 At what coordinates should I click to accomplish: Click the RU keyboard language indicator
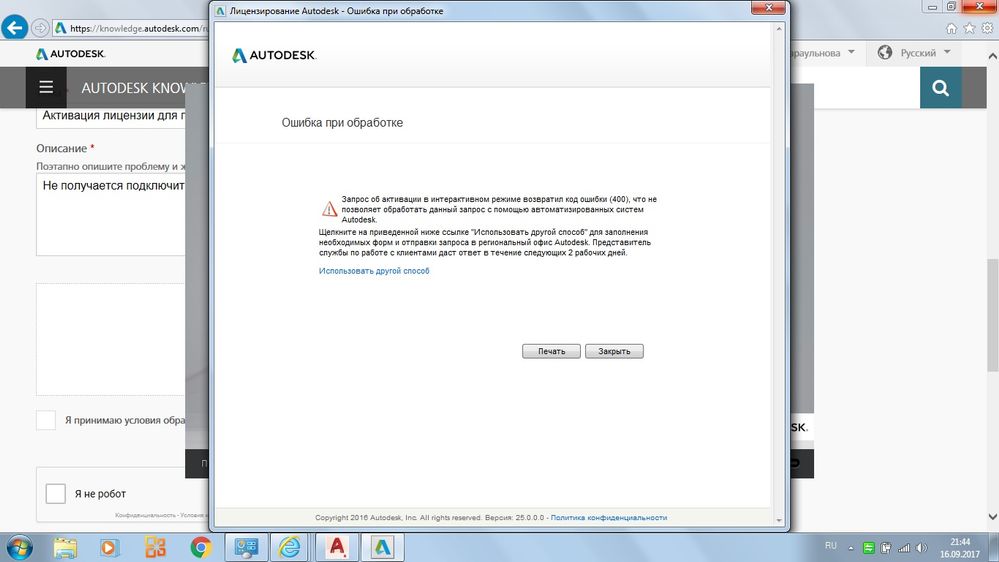(831, 546)
